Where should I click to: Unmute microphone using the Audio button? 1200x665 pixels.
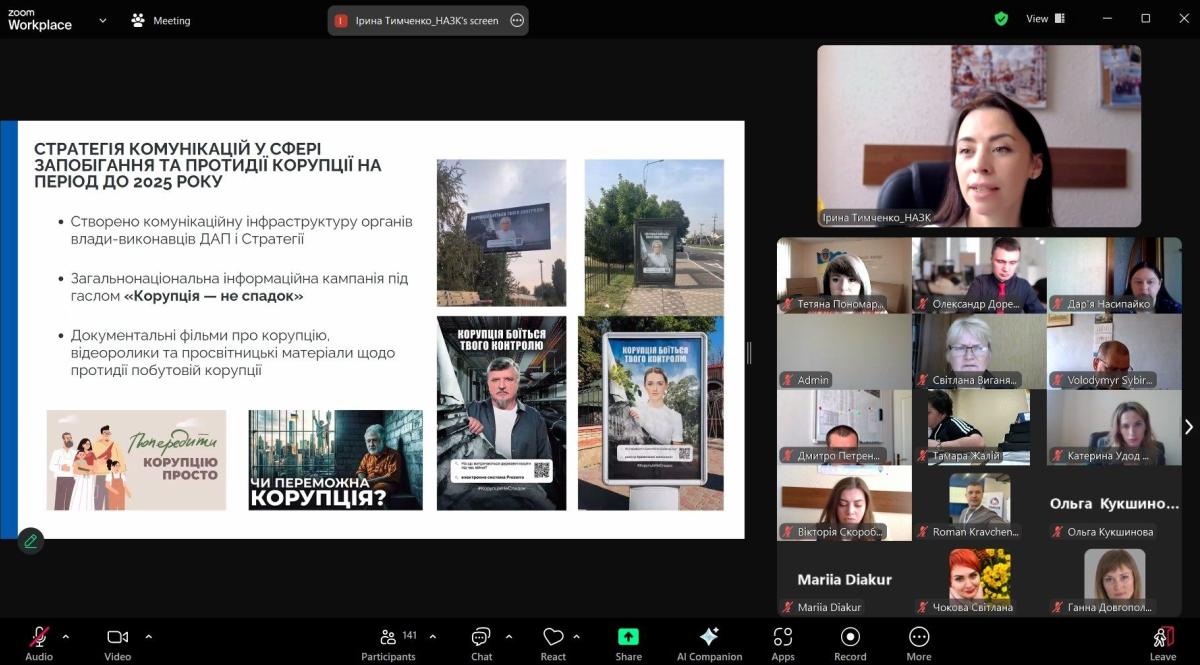[x=39, y=644]
